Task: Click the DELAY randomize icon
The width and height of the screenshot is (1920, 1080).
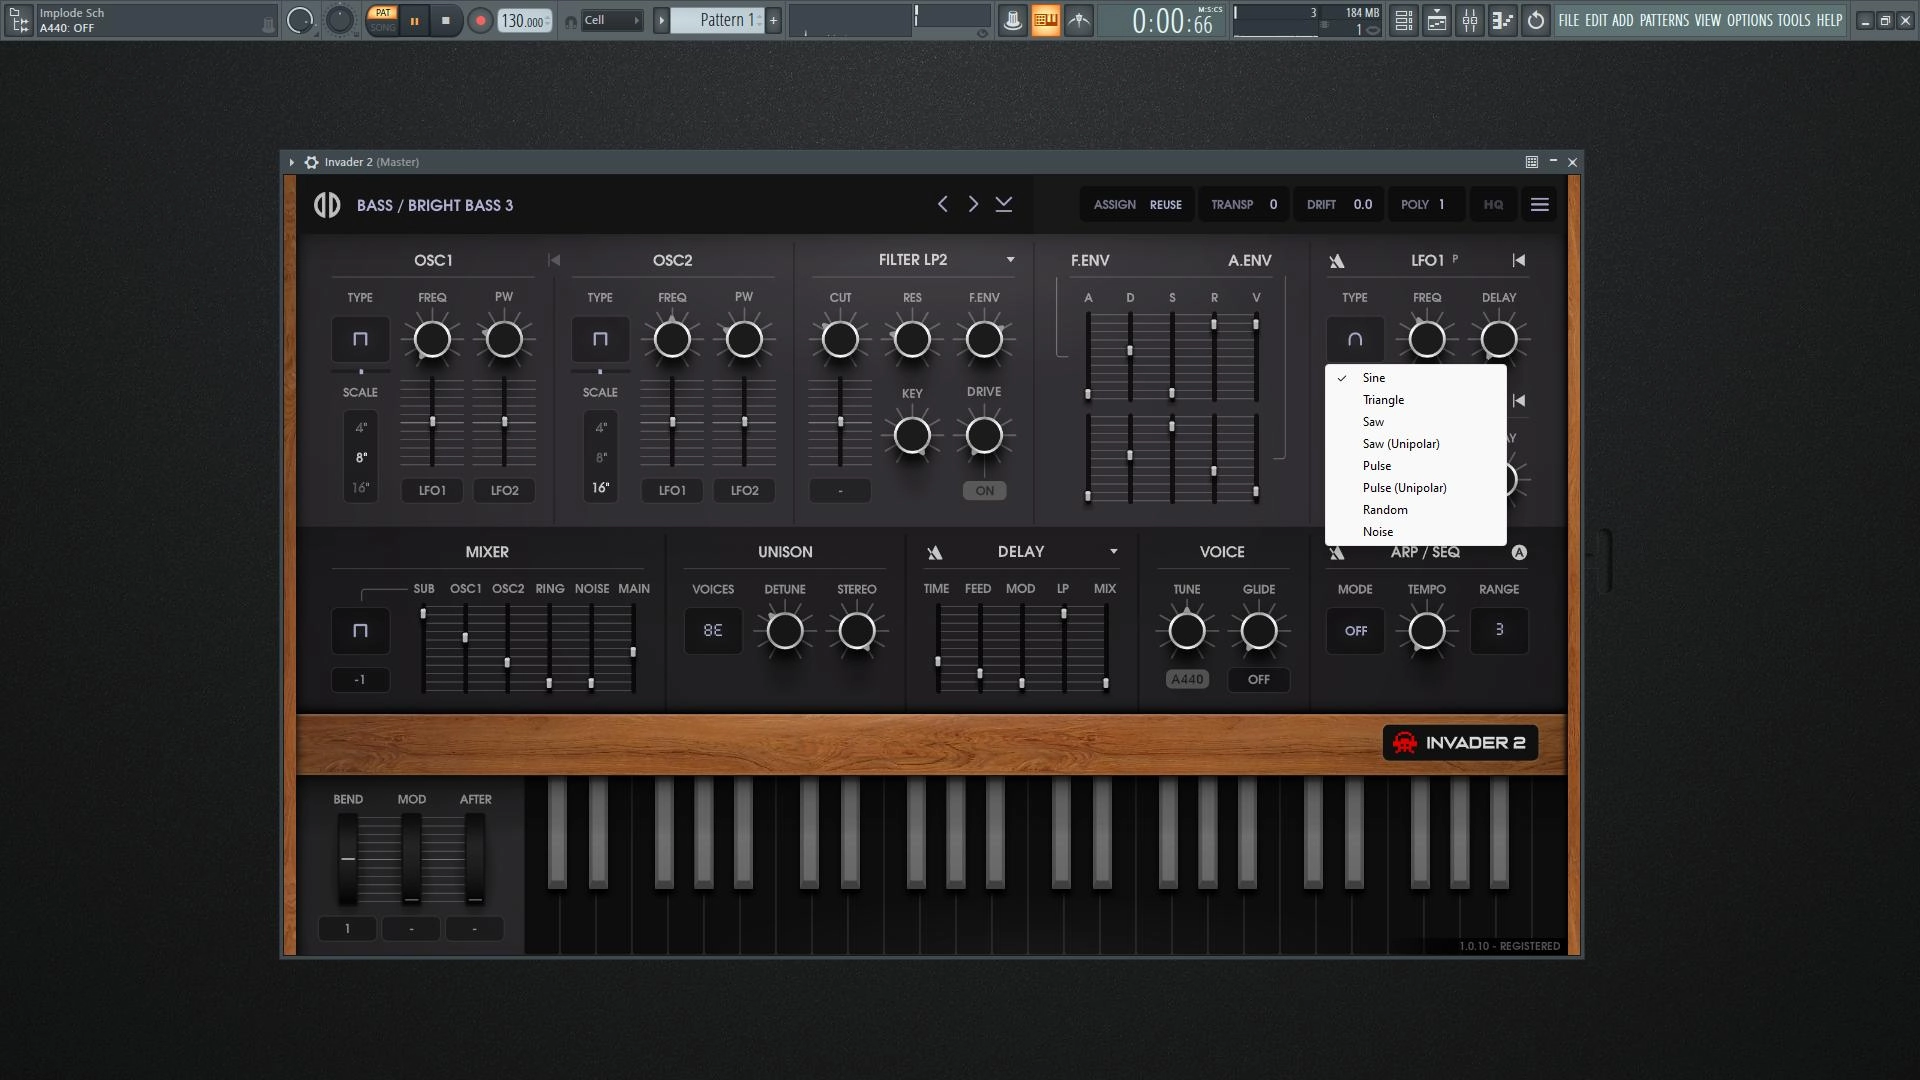Action: coord(935,553)
